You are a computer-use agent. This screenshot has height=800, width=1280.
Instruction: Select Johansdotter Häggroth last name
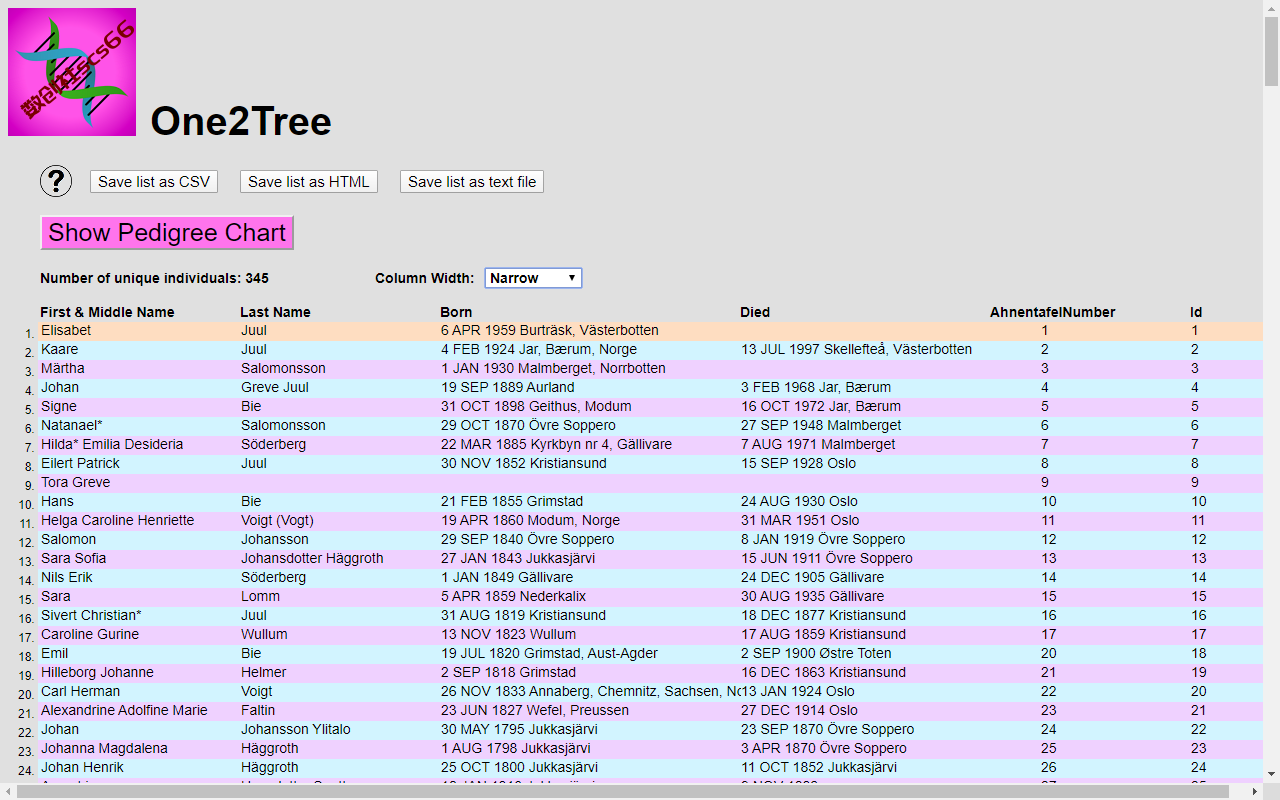(x=312, y=558)
